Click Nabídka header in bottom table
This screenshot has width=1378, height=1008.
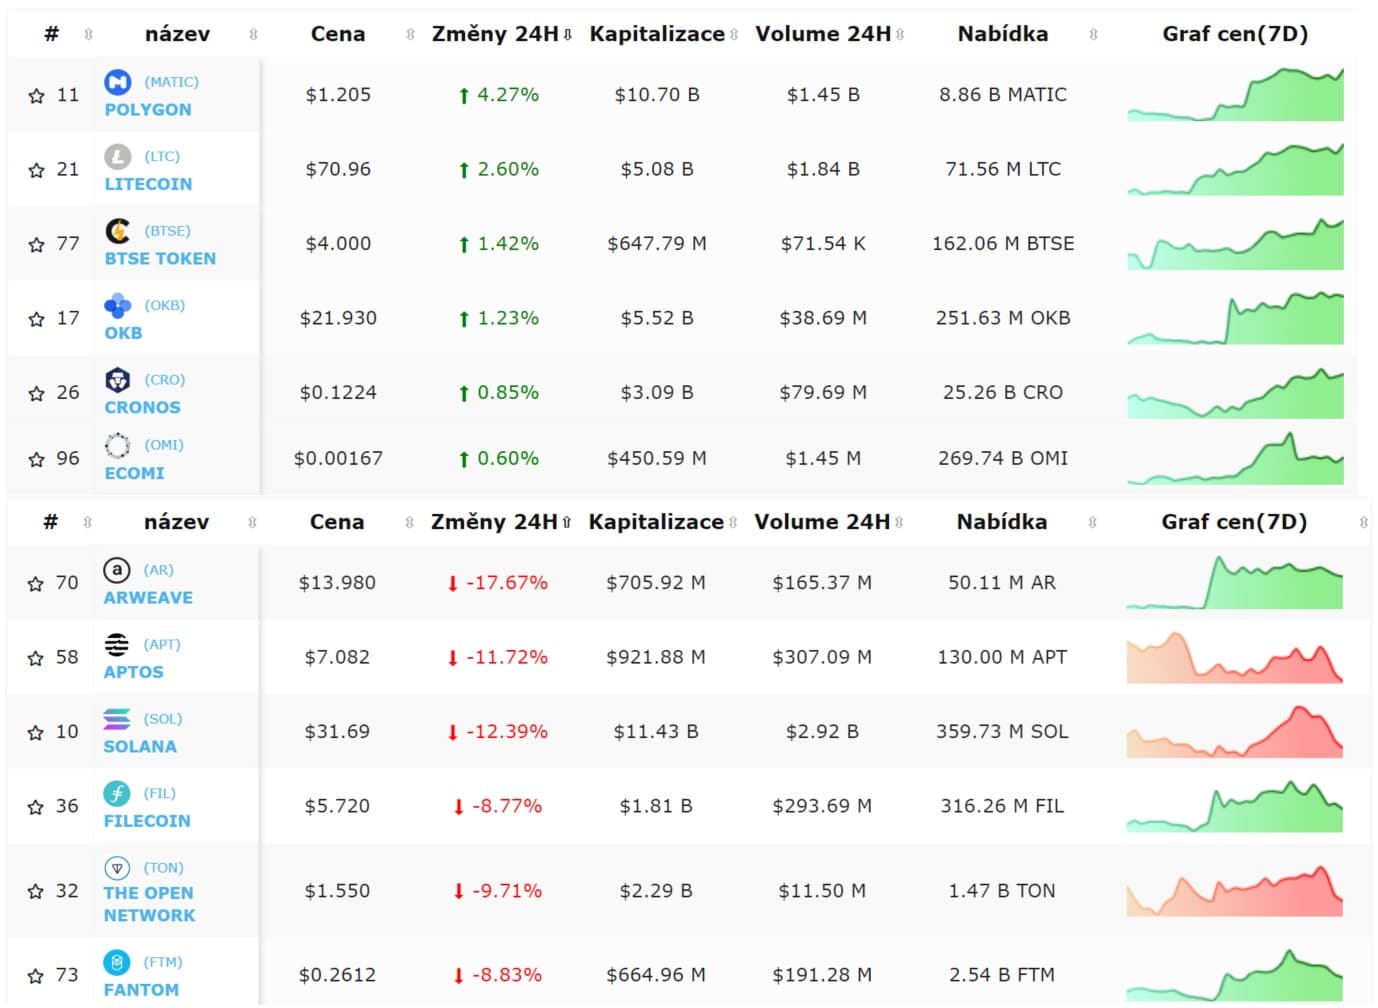pyautogui.click(x=1002, y=522)
